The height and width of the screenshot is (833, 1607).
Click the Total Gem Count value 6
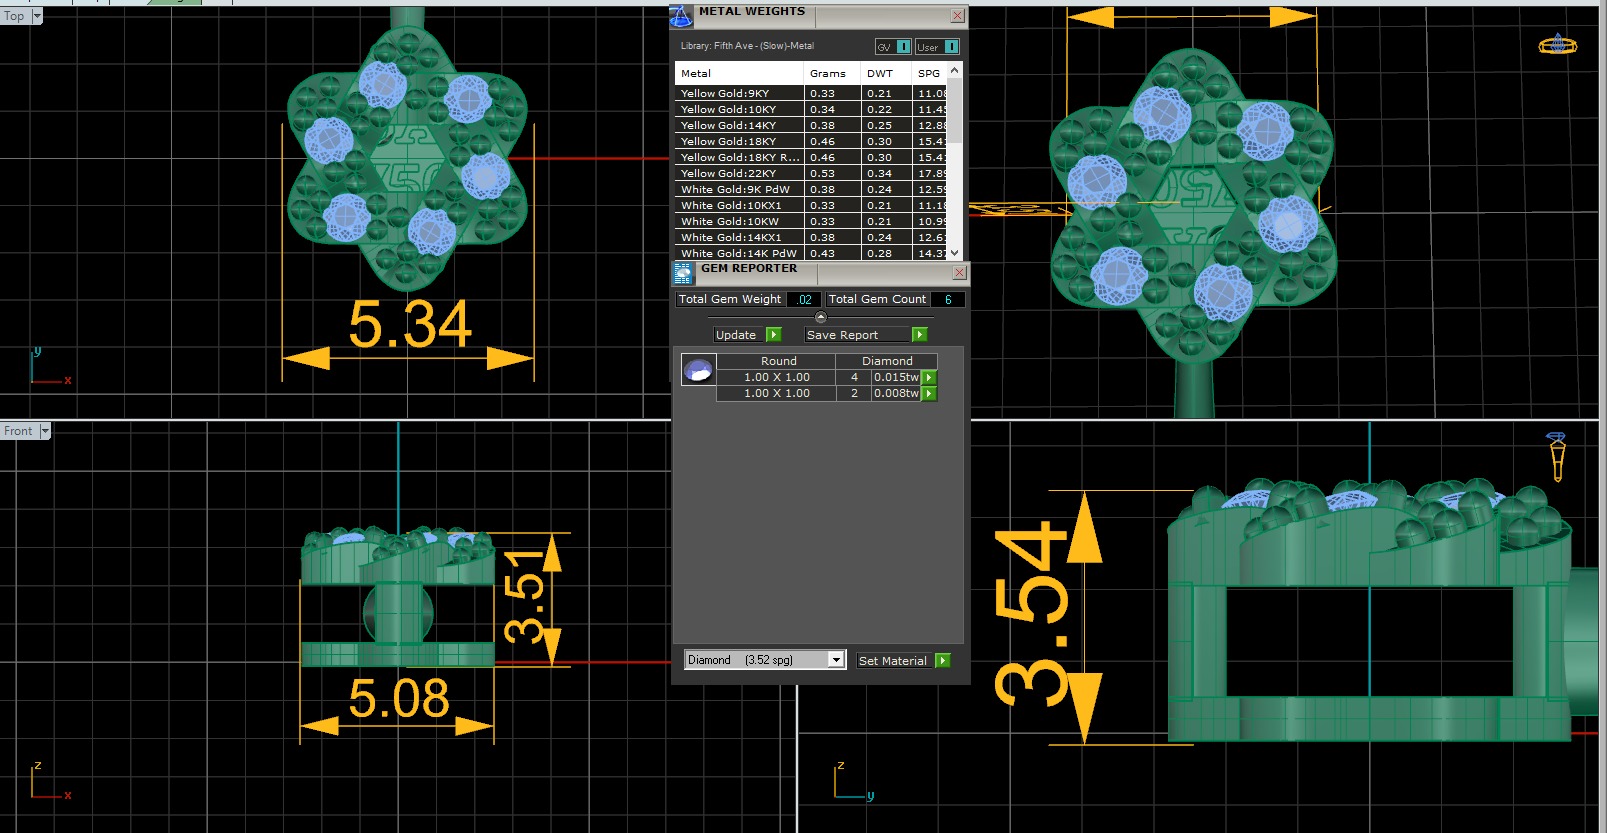pyautogui.click(x=948, y=299)
